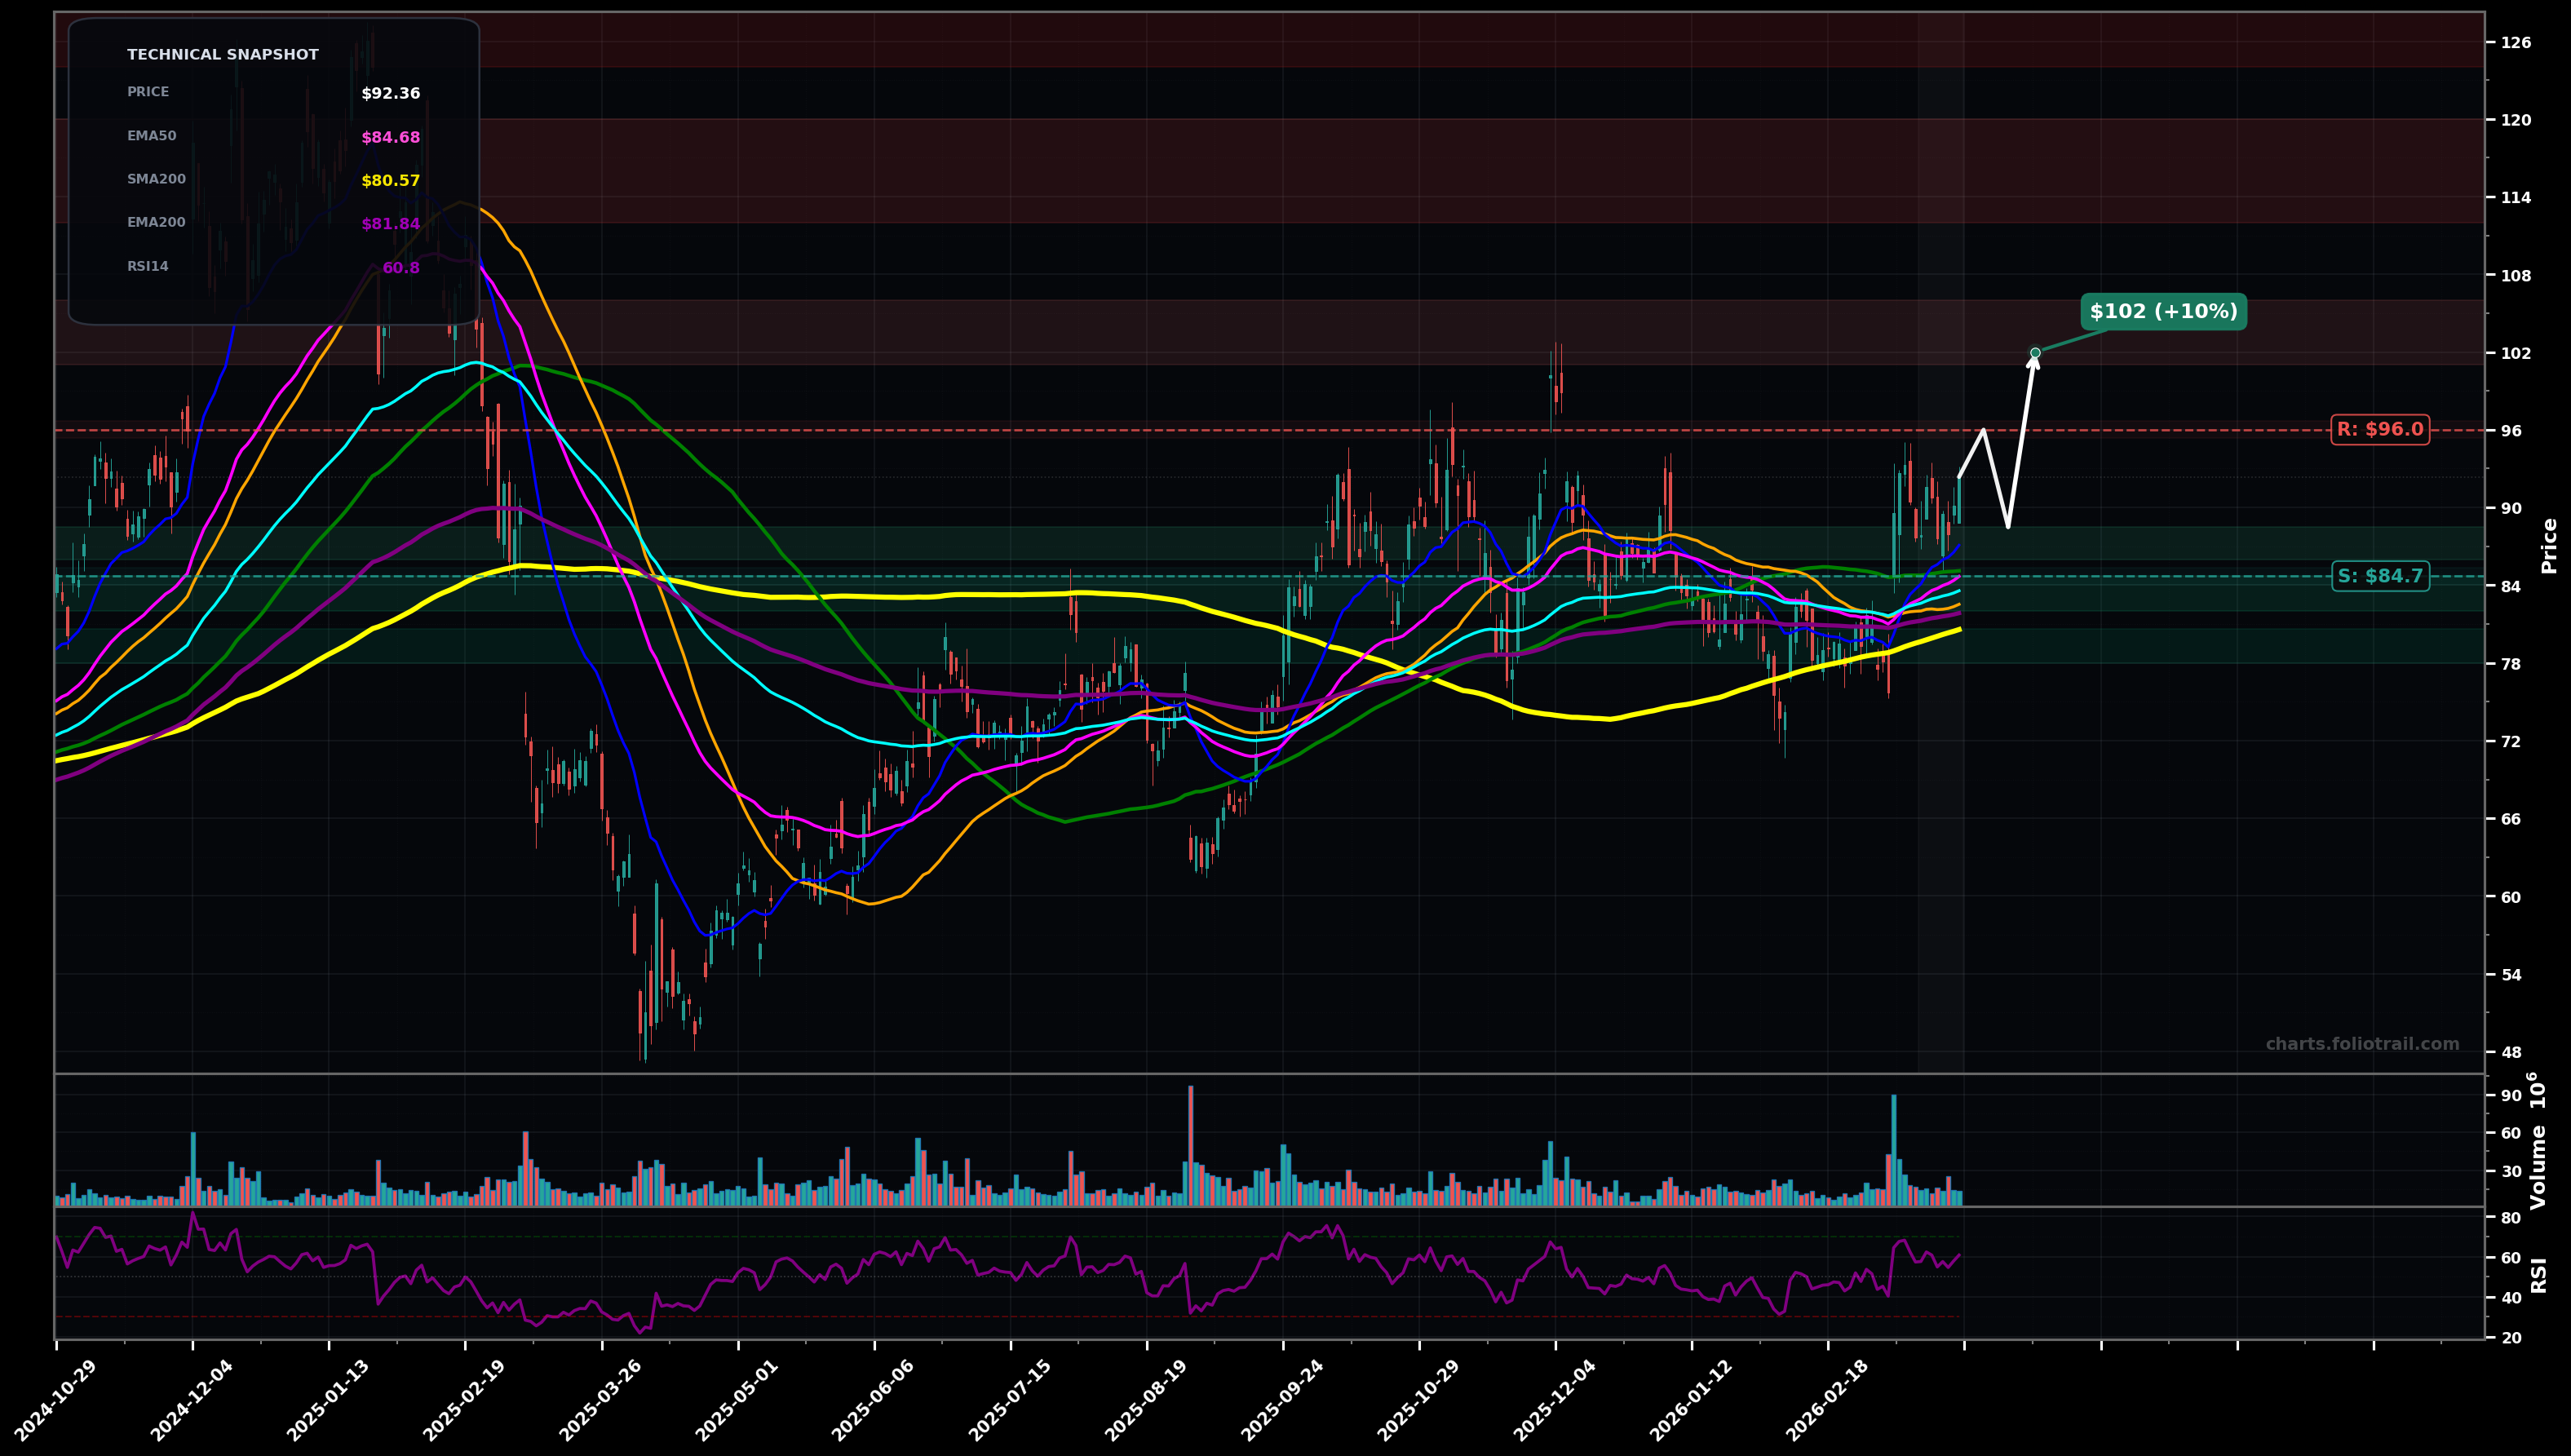Click the SMA200 value $80.57
Viewport: 2571px width, 1456px height.
pyautogui.click(x=390, y=181)
